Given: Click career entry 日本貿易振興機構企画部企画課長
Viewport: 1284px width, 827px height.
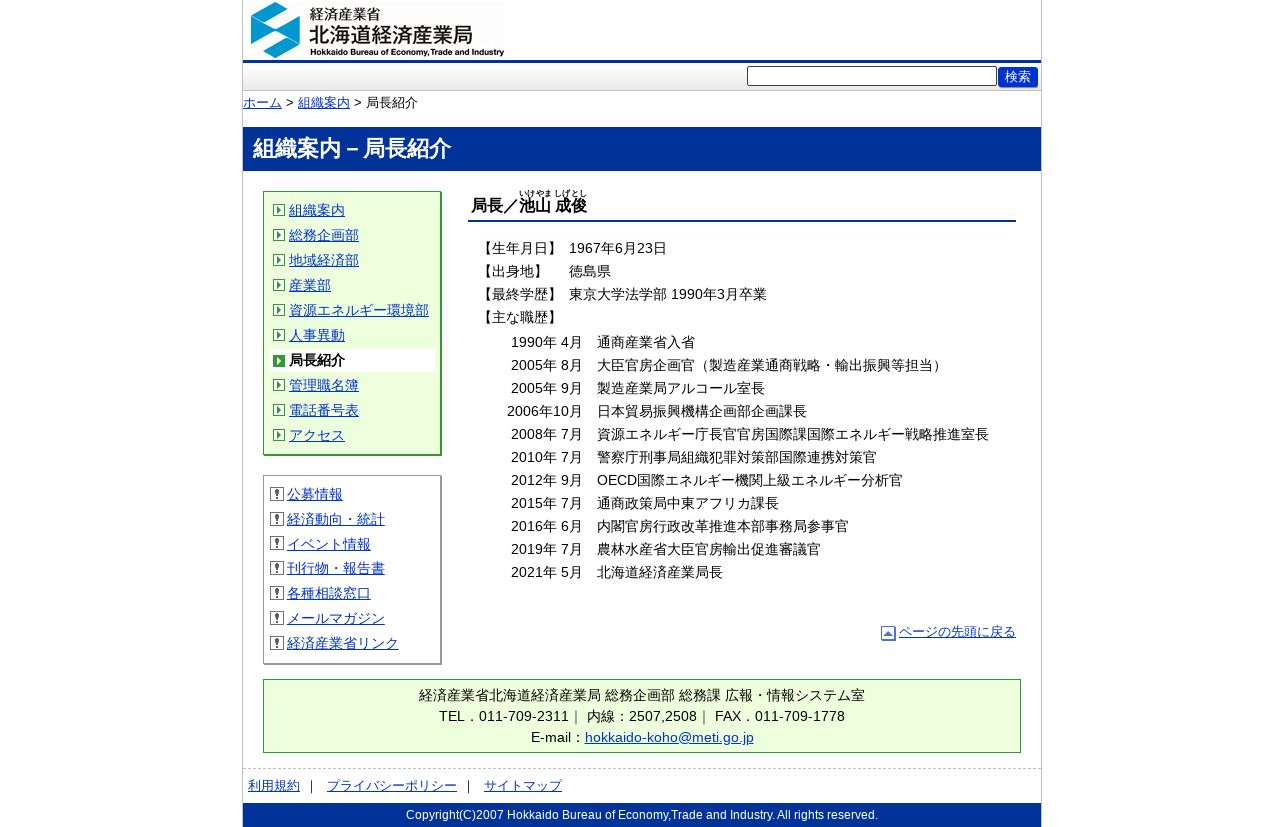Looking at the screenshot, I should 702,411.
